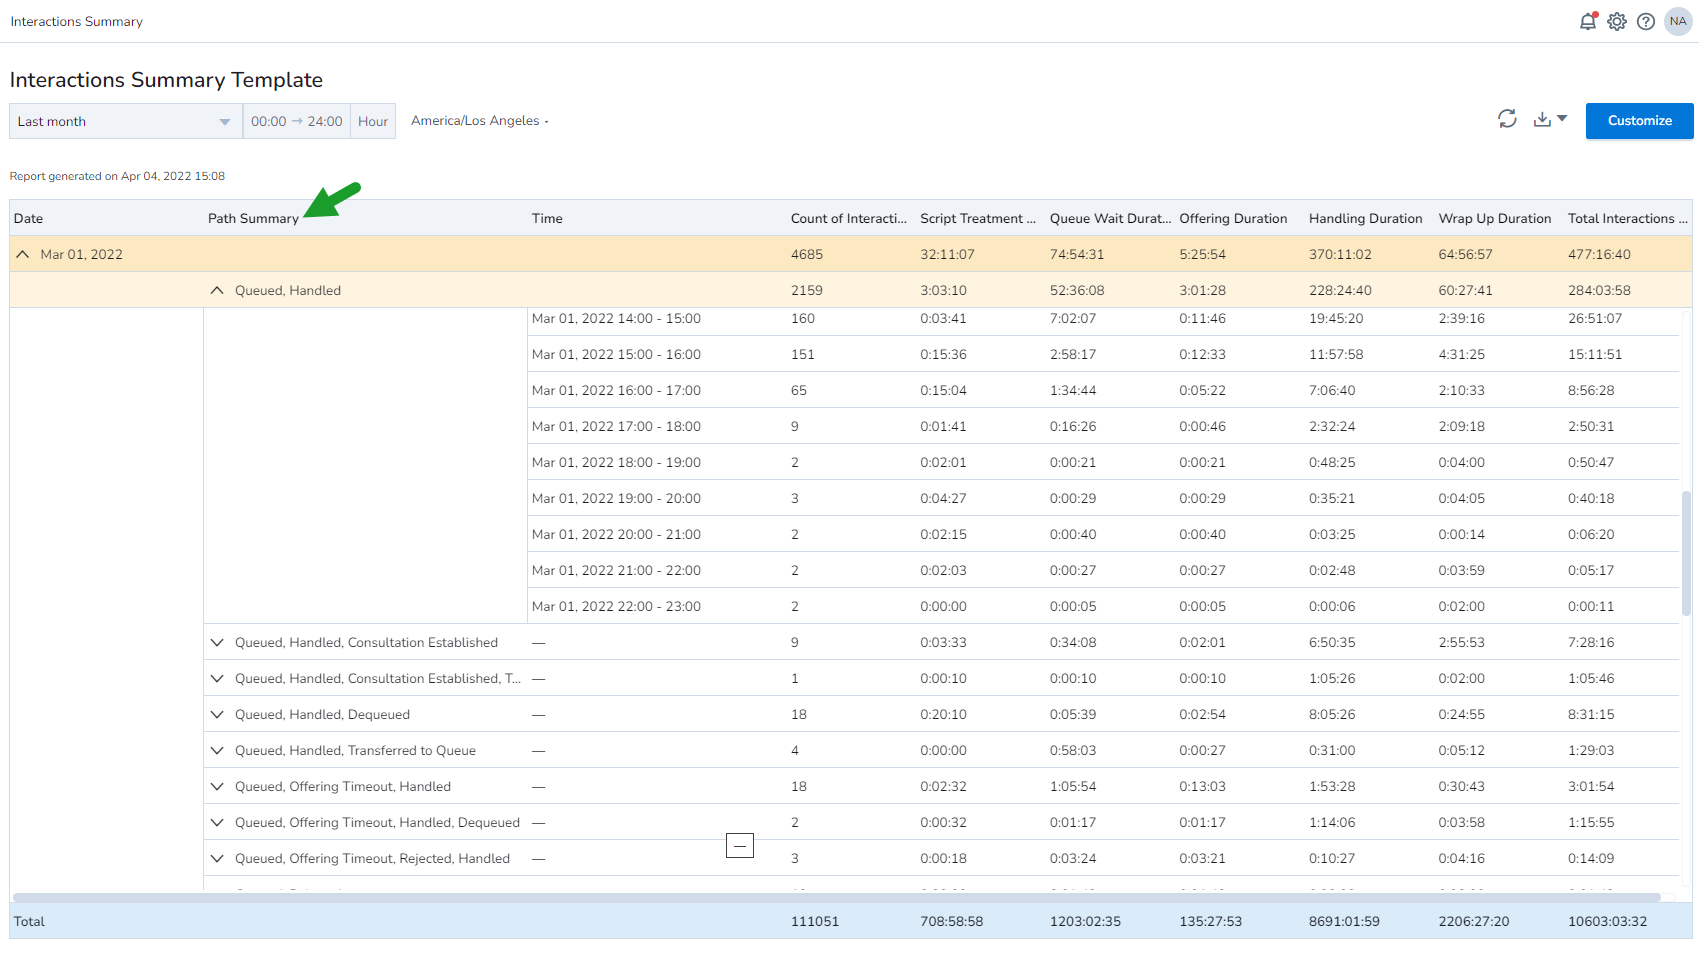Image resolution: width=1699 pixels, height=967 pixels.
Task: Click the small minus box icon
Action: [740, 846]
